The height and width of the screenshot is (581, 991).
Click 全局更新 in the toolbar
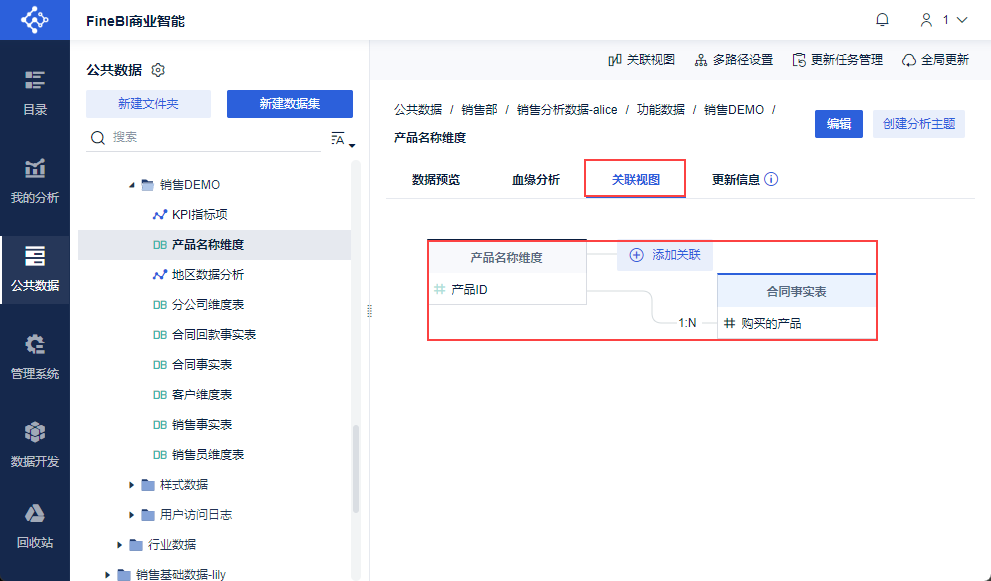[x=935, y=60]
